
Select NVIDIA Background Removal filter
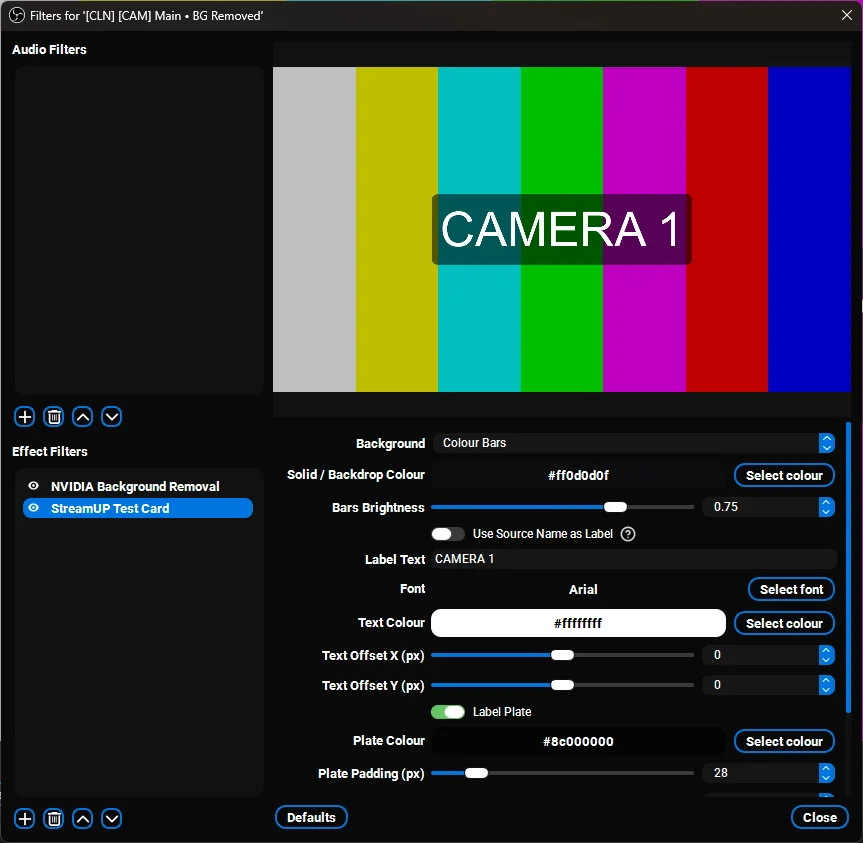pos(138,486)
